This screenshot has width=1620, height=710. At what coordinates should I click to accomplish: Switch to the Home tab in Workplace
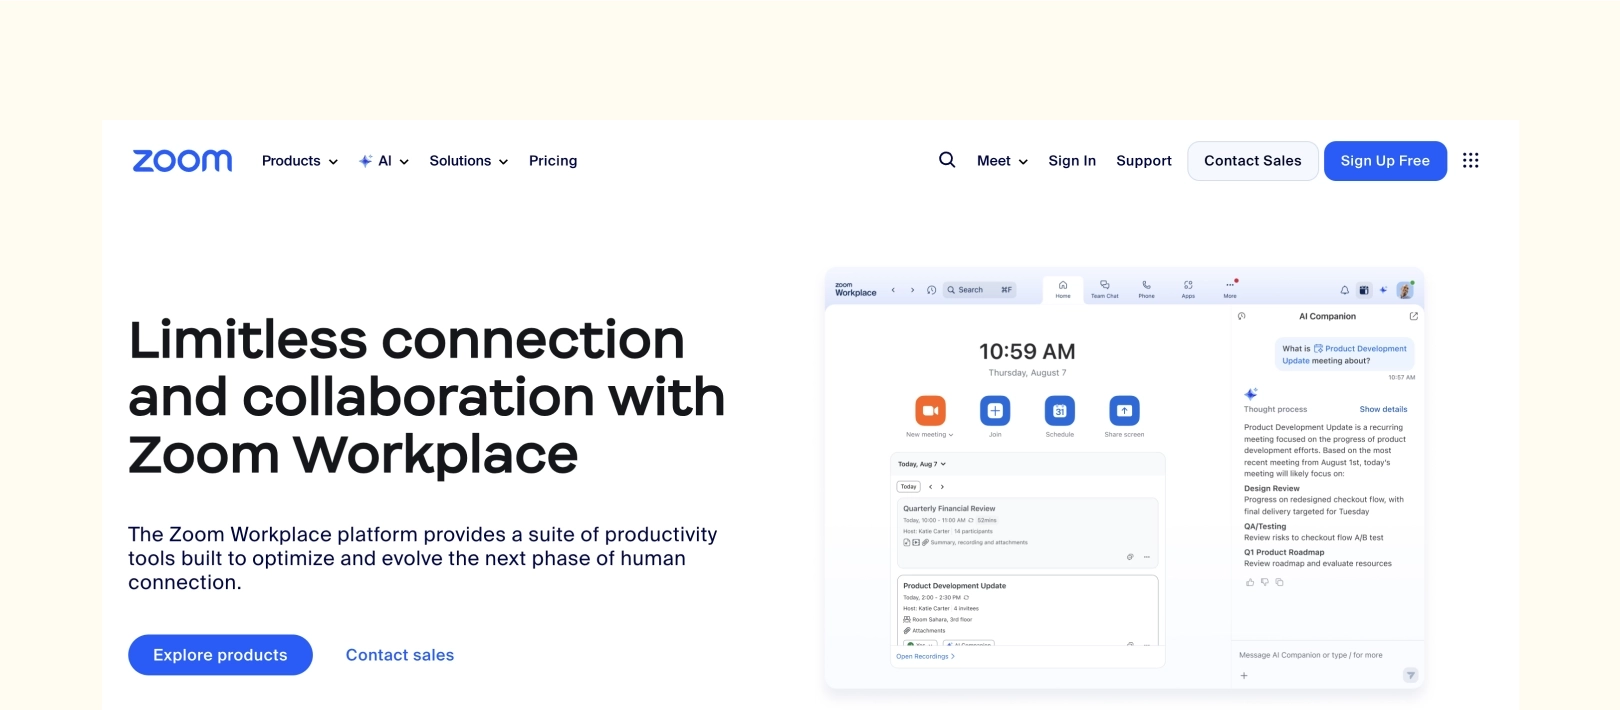[x=1063, y=290]
